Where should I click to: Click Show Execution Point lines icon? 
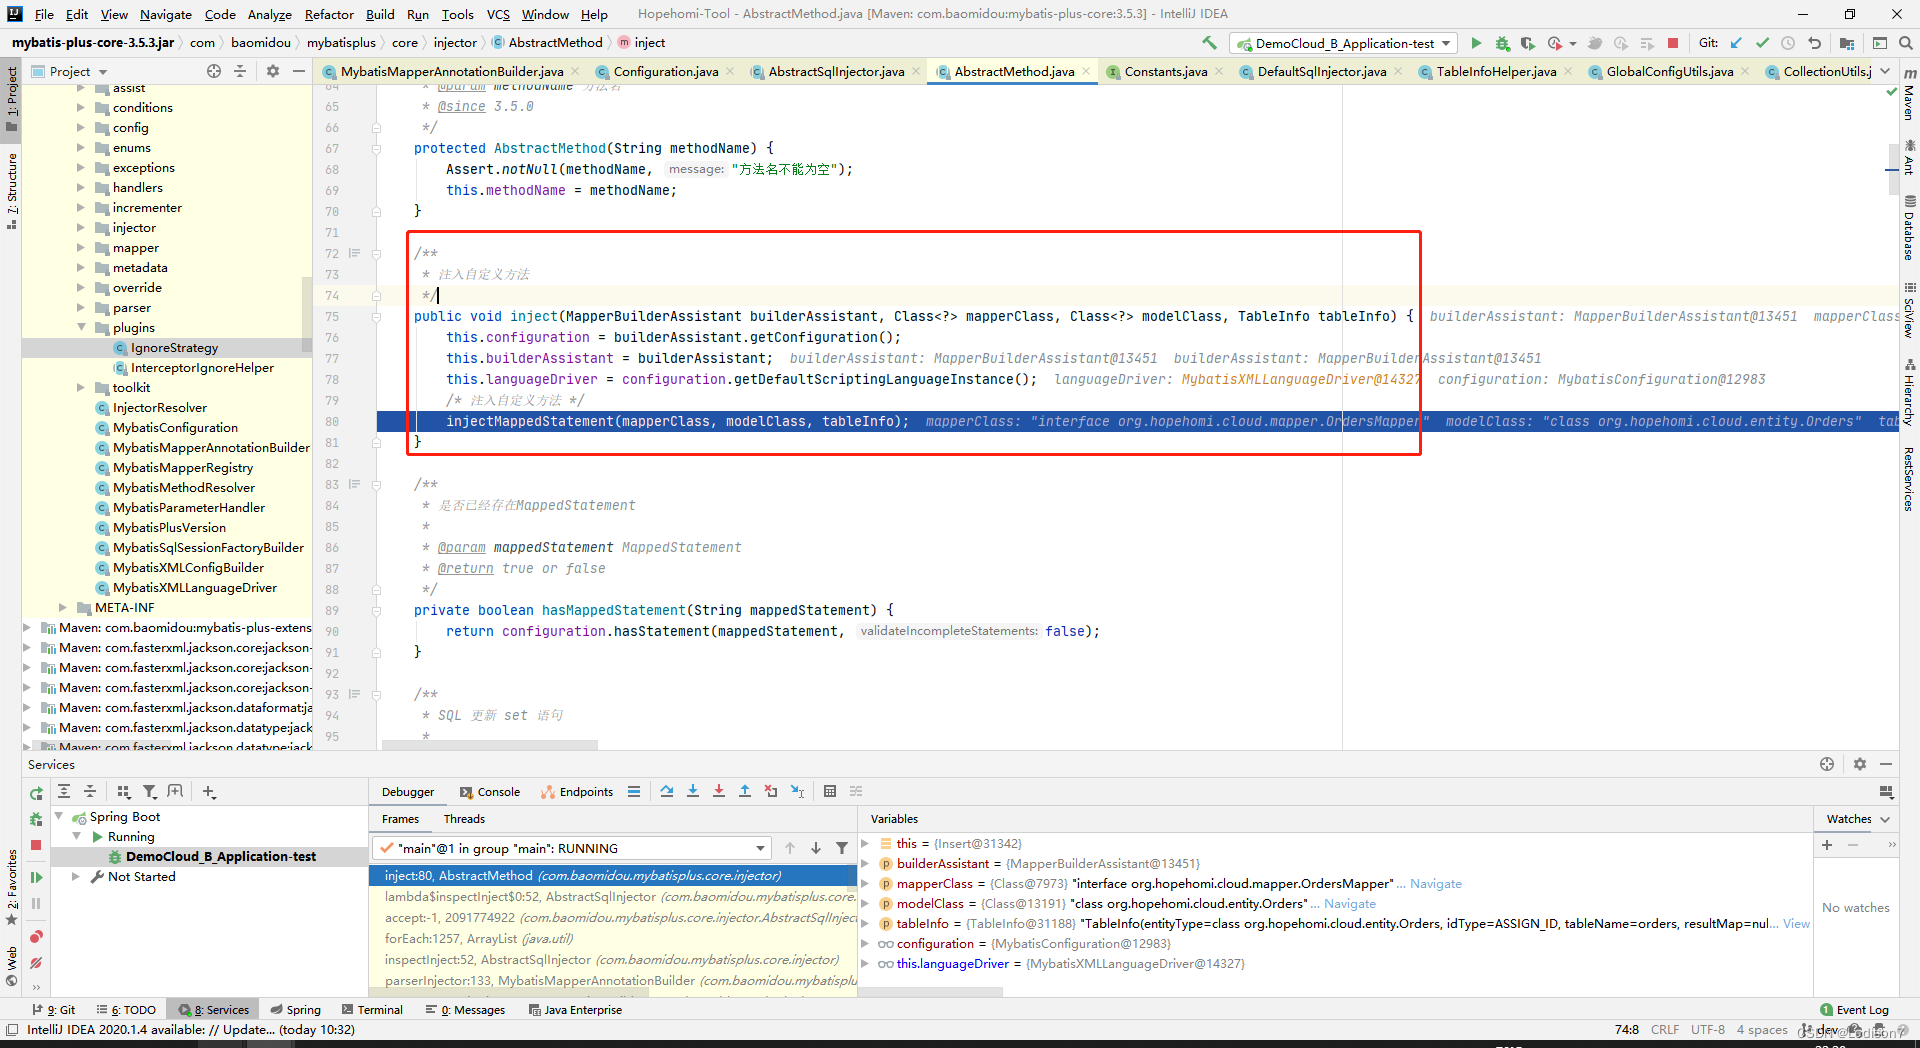coord(634,791)
